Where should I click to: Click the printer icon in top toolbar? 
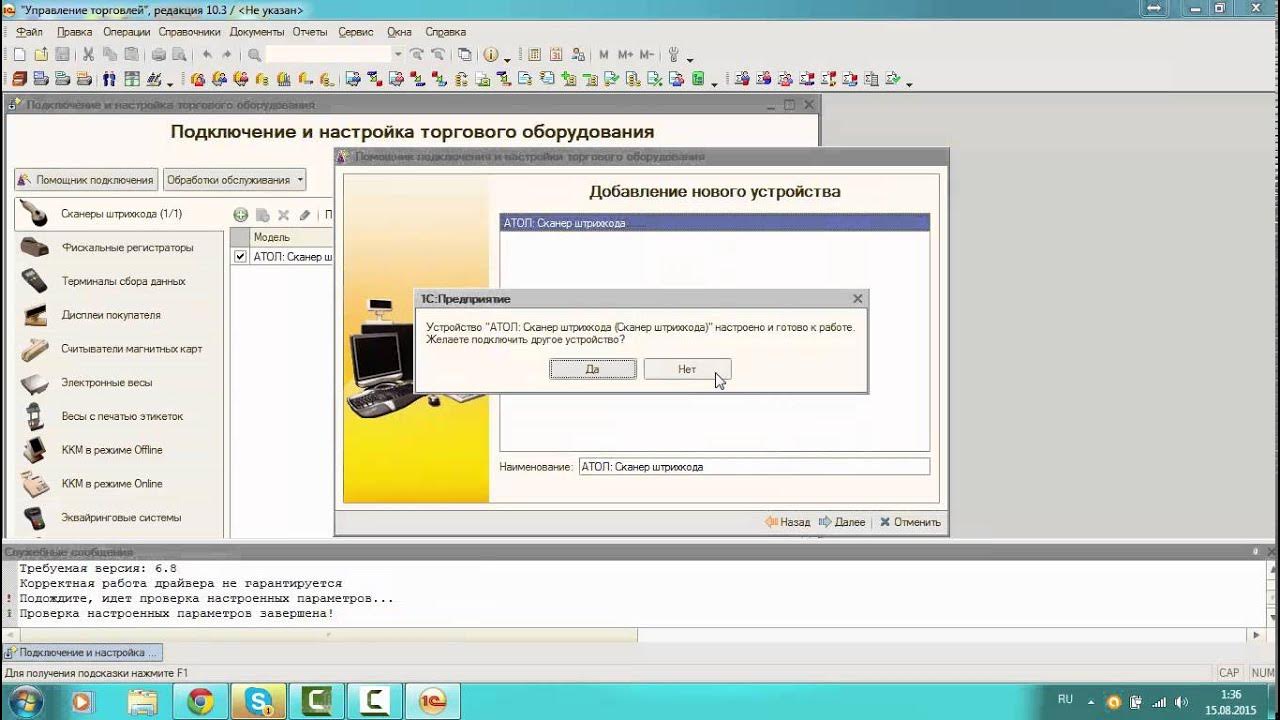[x=158, y=54]
